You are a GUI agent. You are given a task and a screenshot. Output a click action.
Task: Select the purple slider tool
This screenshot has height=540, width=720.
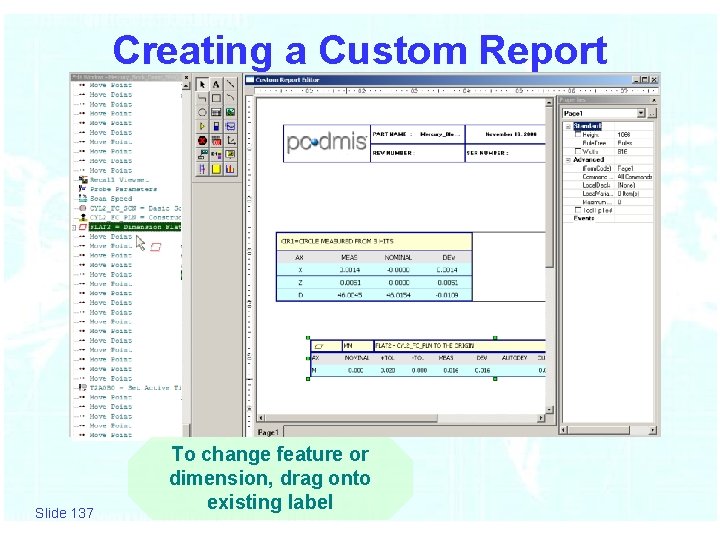202,169
